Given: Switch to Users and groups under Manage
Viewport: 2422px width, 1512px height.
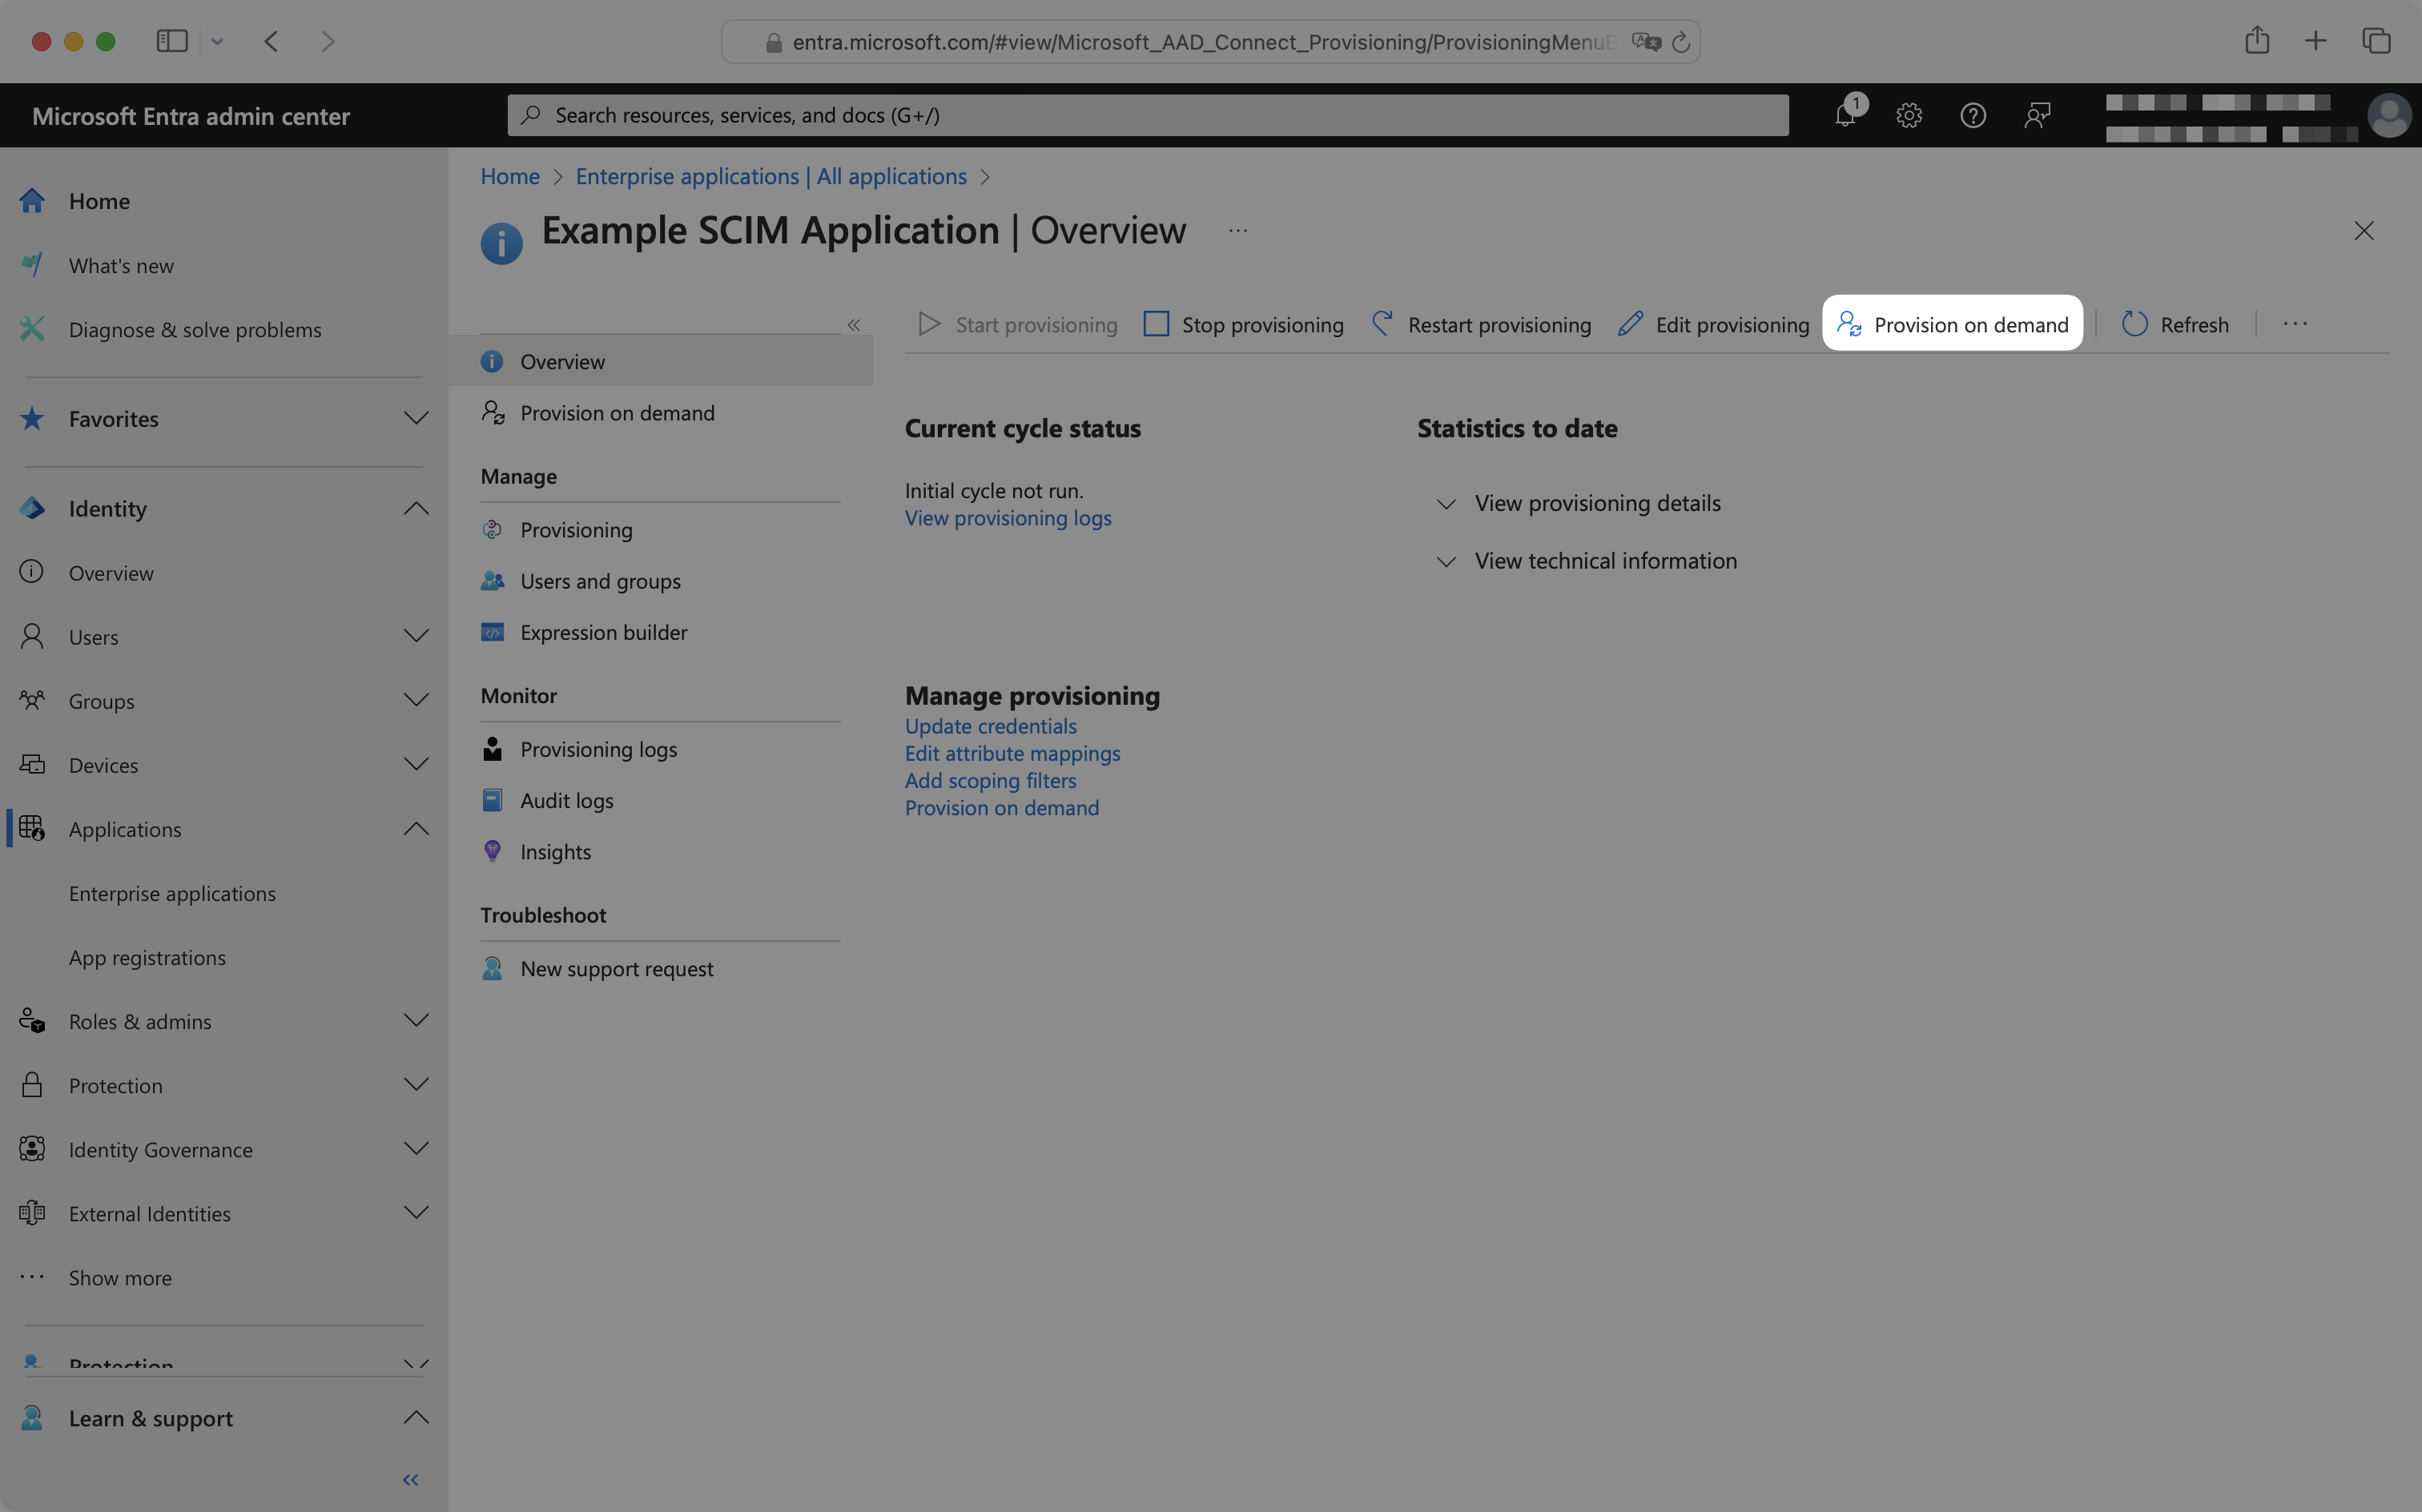Looking at the screenshot, I should point(600,580).
